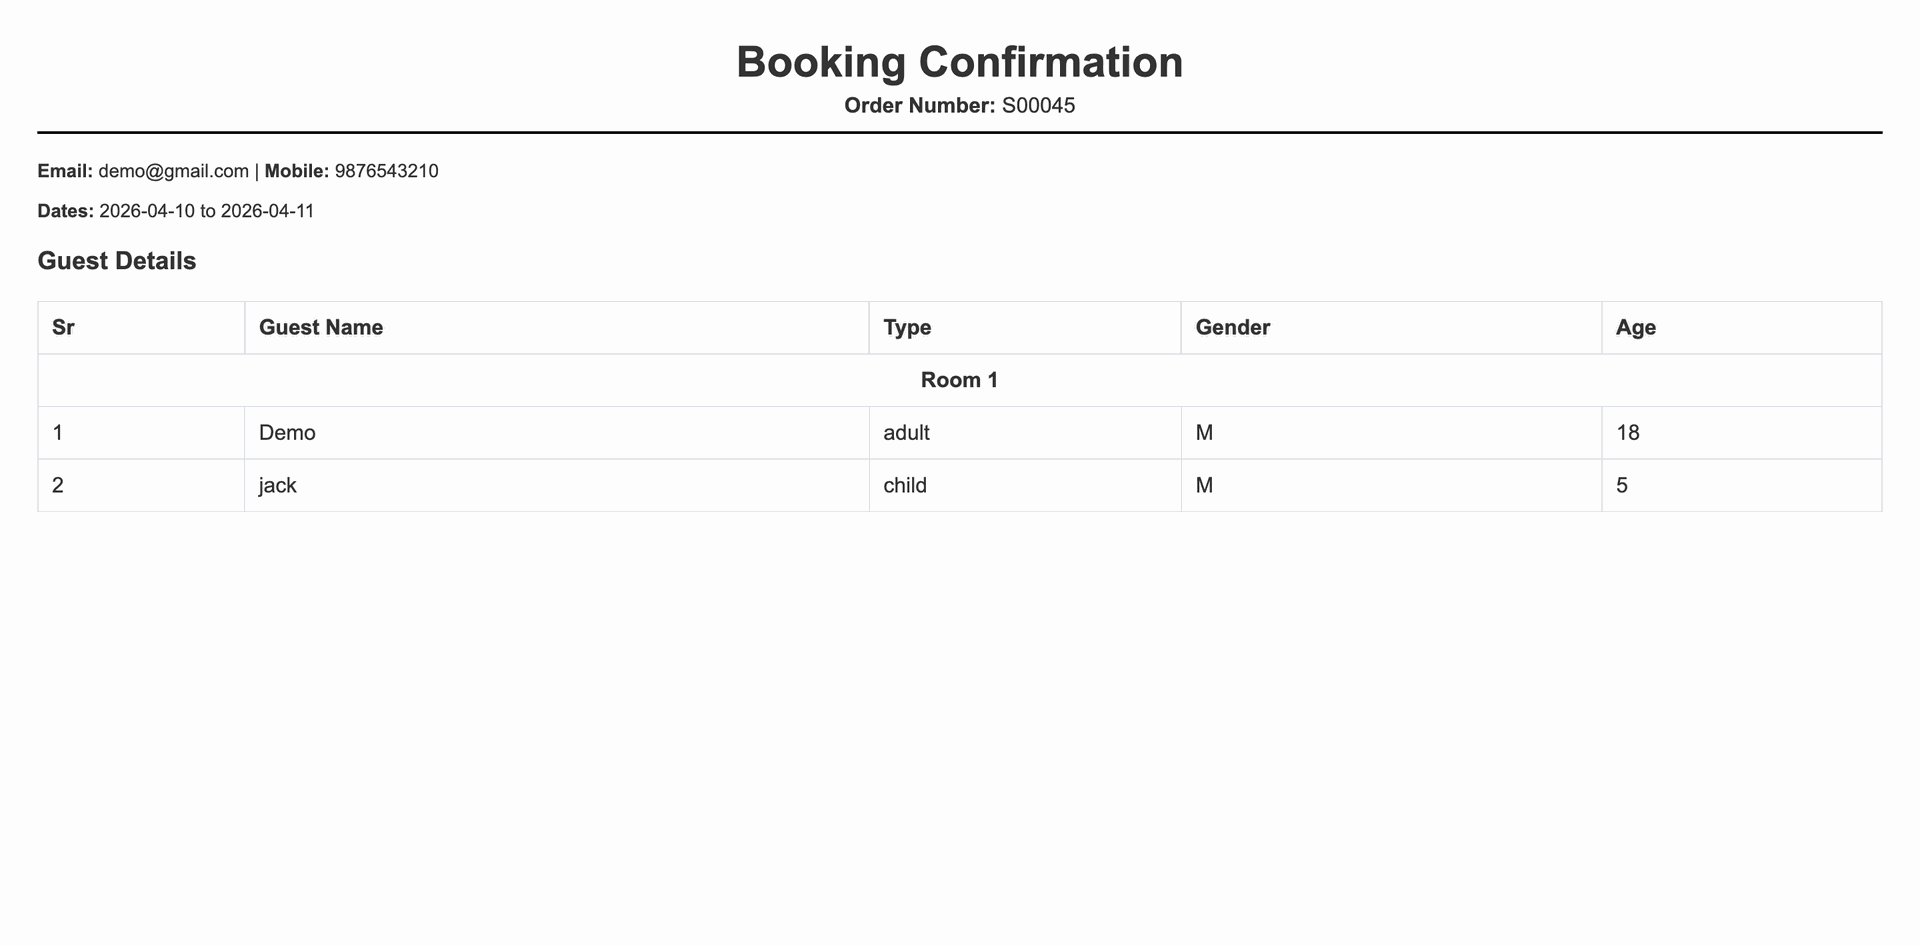The image size is (1920, 945).
Task: Click the Guest Details heading
Action: pos(117,261)
